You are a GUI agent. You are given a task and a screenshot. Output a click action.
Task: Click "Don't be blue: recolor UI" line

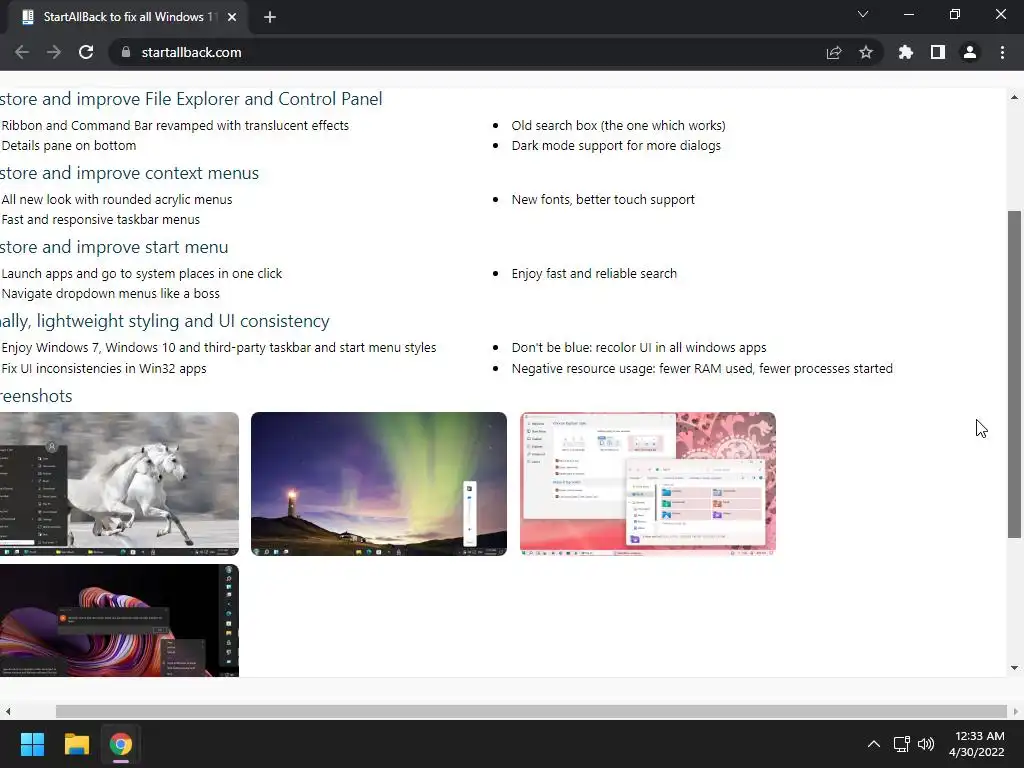click(639, 348)
